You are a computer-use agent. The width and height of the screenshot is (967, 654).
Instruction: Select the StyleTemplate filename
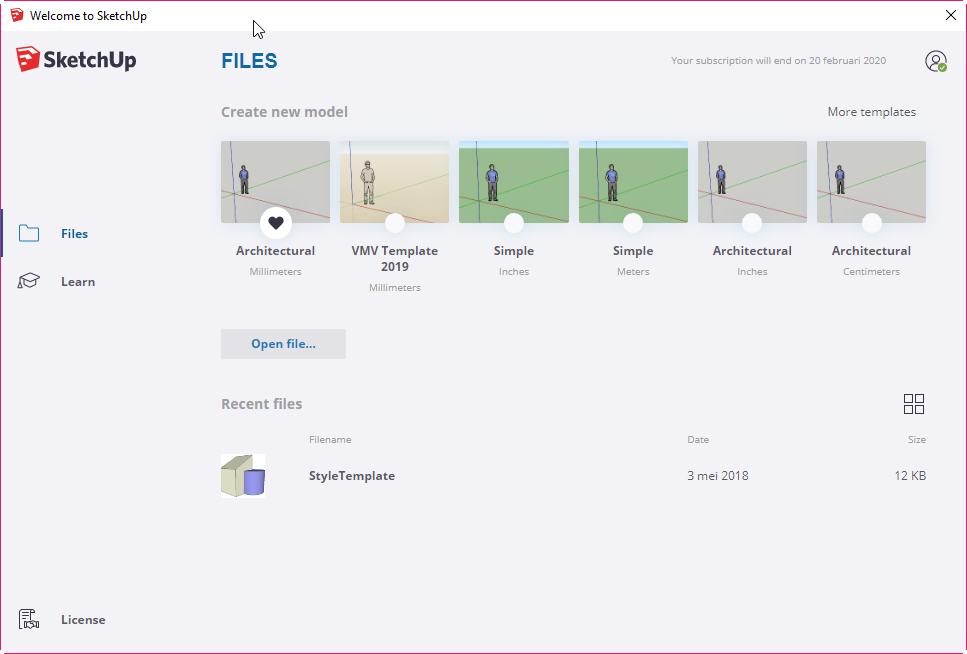(x=352, y=476)
